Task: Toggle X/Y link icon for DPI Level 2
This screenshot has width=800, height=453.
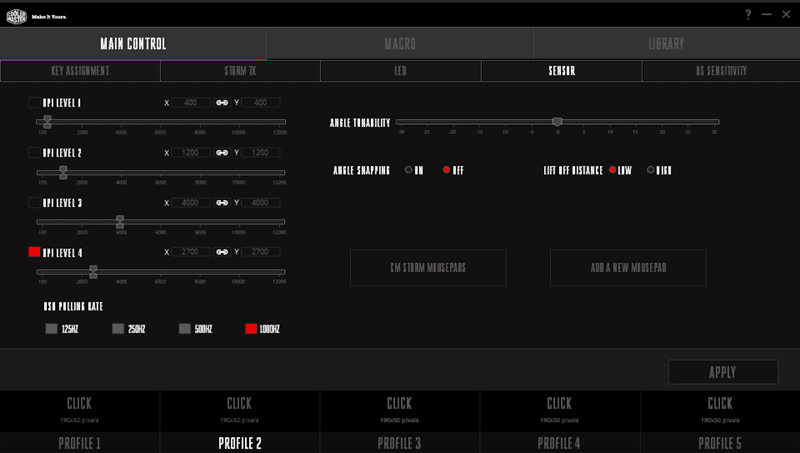Action: coord(222,152)
